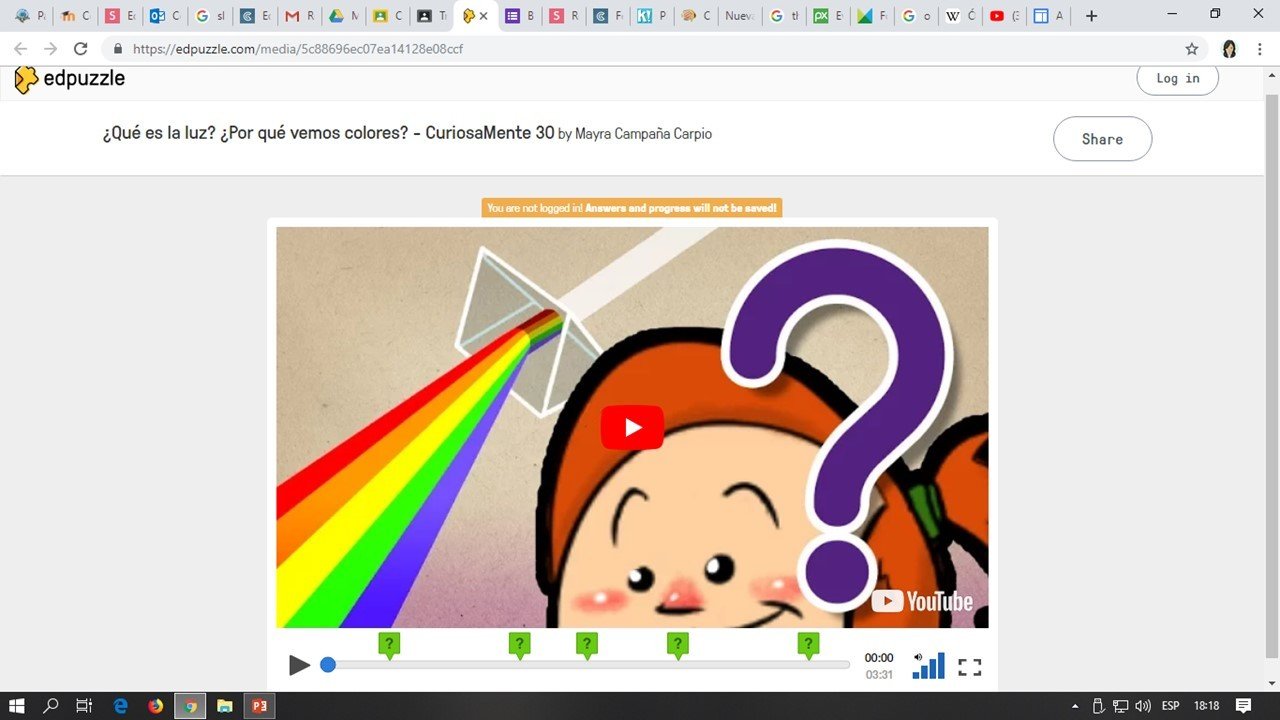Viewport: 1280px width, 720px height.
Task: Click the blue progress handle on the timeline
Action: (328, 664)
